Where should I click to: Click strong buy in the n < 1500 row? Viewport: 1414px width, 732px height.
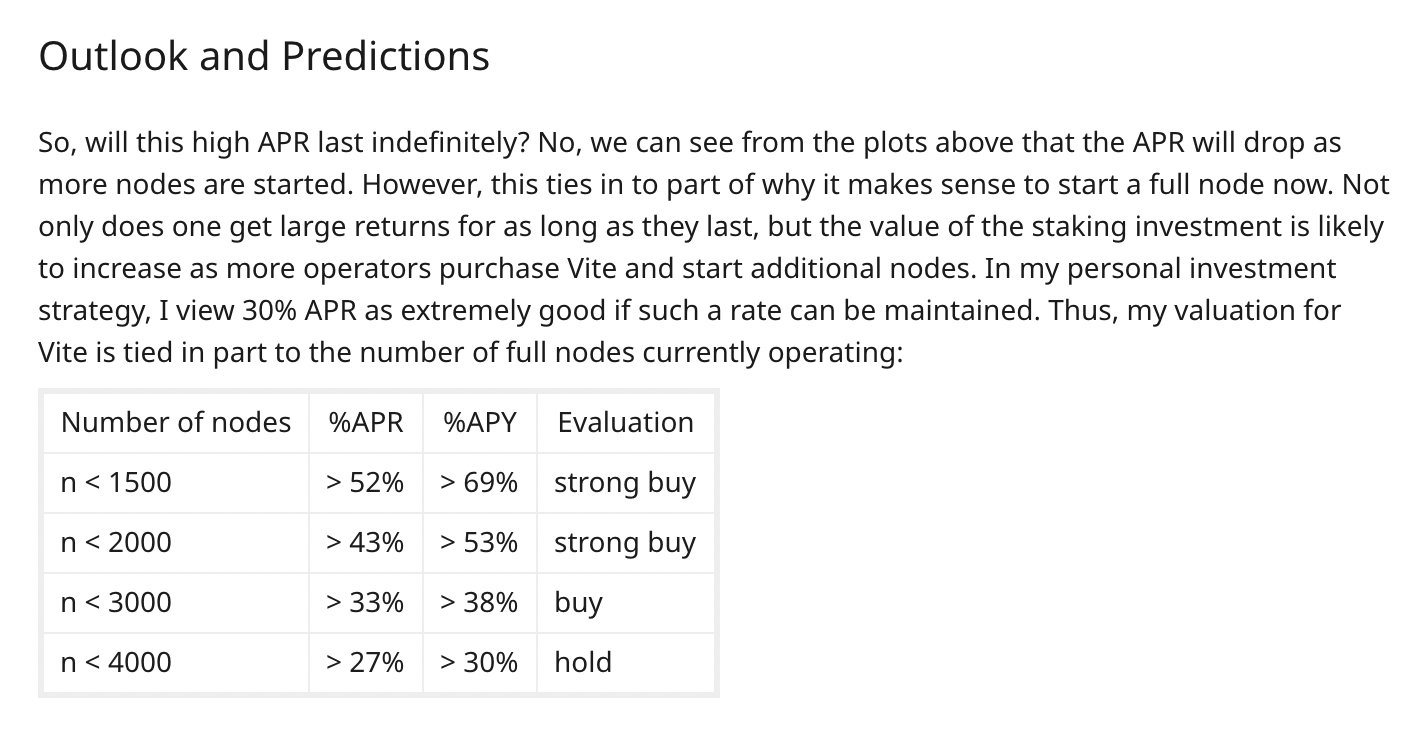[625, 483]
